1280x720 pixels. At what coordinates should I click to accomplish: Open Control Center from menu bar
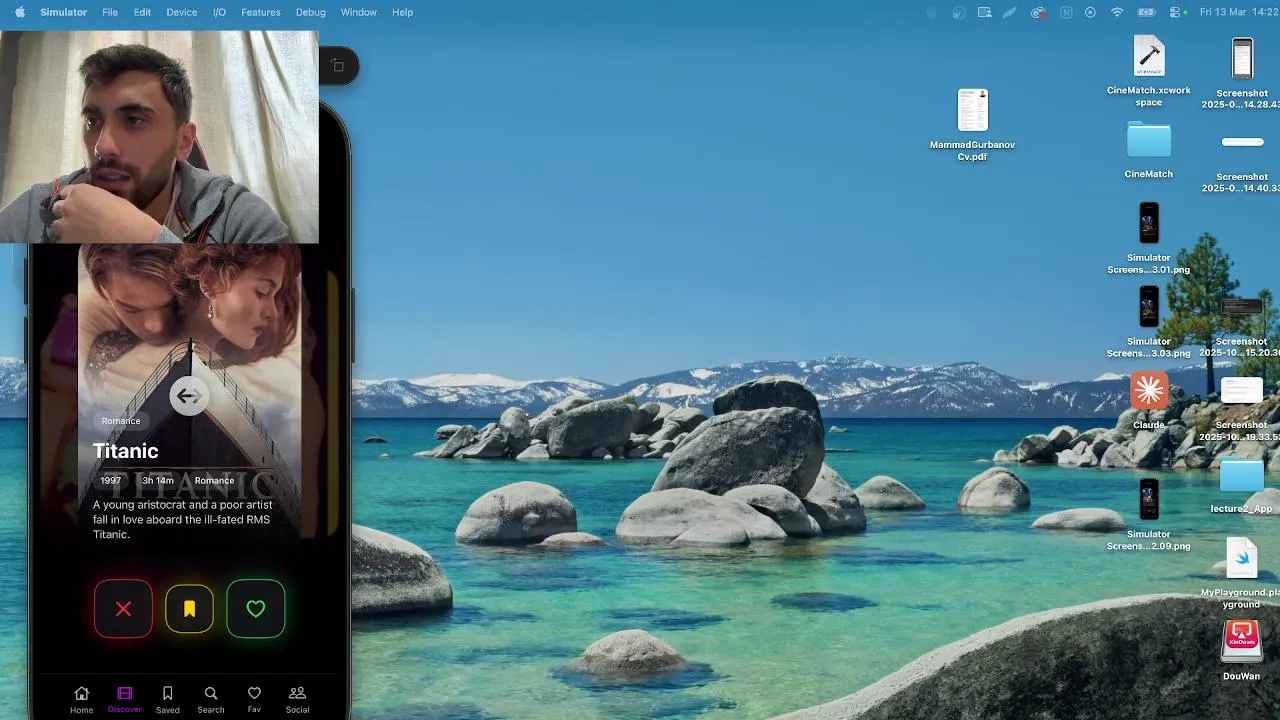1175,12
